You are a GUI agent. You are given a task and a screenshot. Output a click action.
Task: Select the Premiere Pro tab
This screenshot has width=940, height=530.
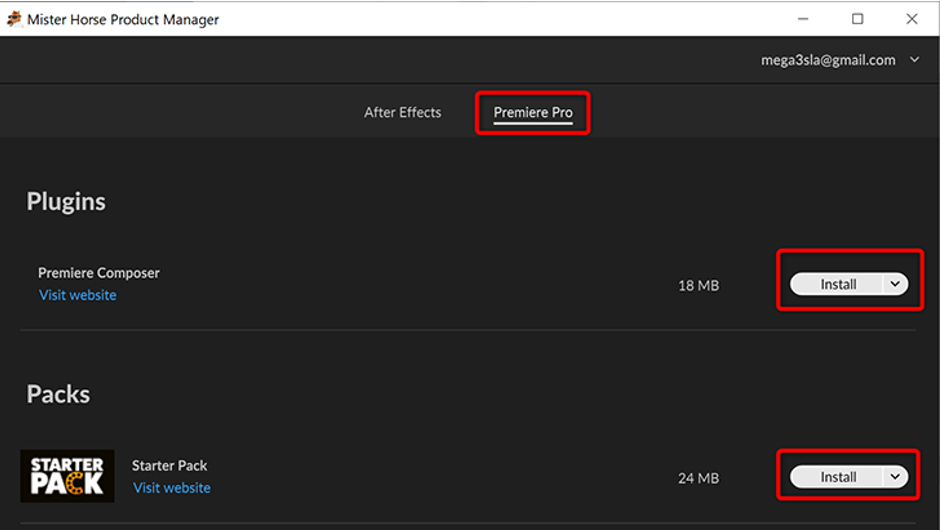(x=533, y=112)
